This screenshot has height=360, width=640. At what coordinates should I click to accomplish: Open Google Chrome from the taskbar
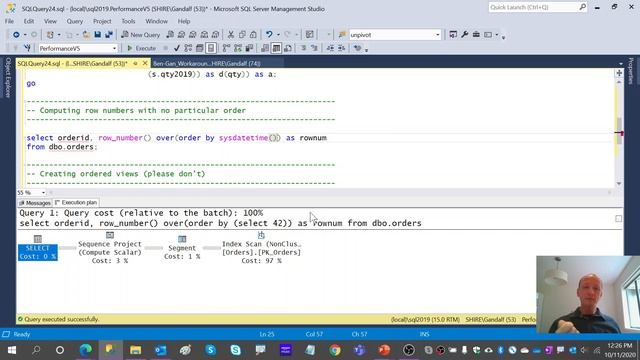pos(335,350)
